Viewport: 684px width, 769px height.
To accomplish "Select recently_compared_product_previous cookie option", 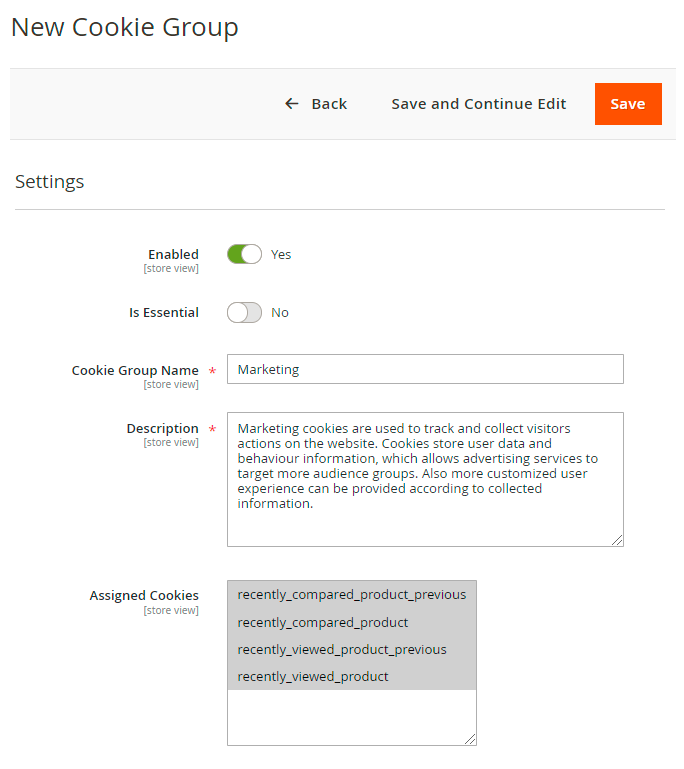I will click(351, 594).
